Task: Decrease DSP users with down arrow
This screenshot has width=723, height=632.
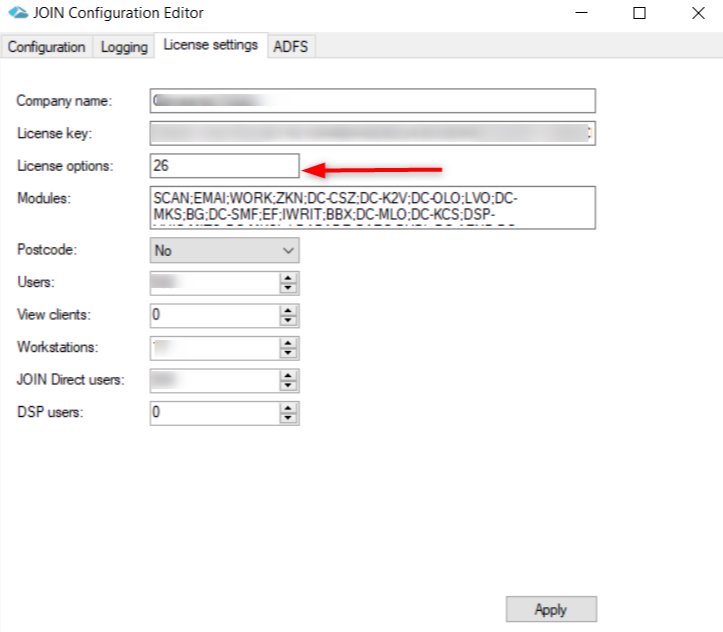Action: 288,418
